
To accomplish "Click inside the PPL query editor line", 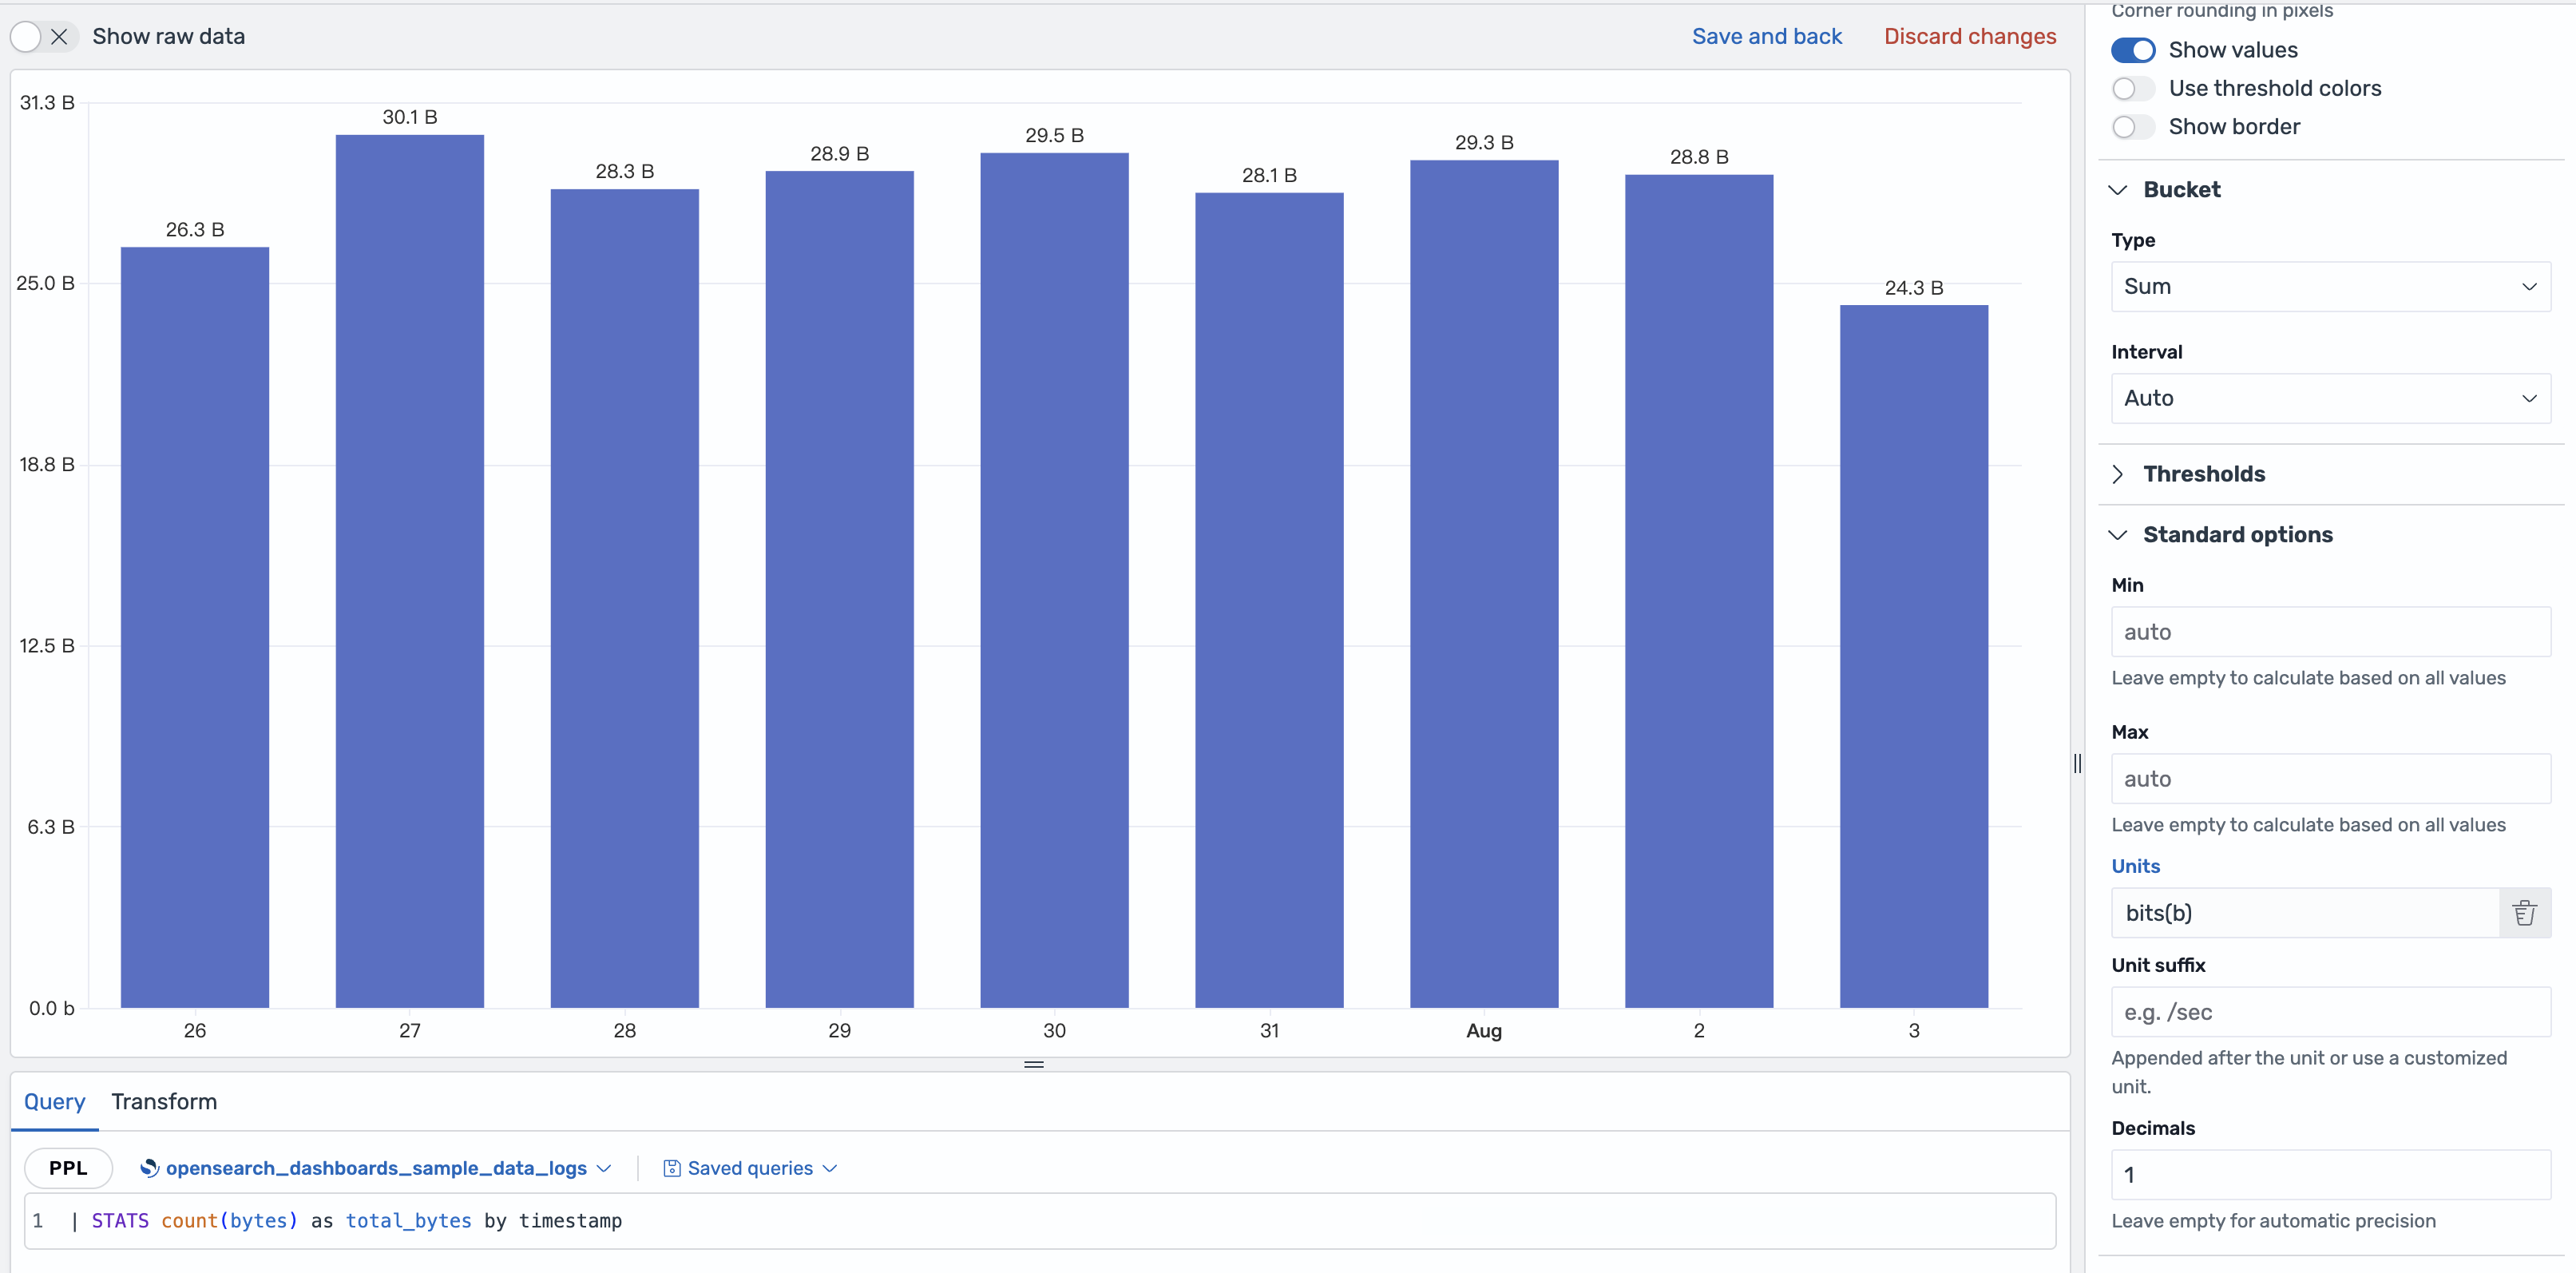I will coord(1040,1221).
